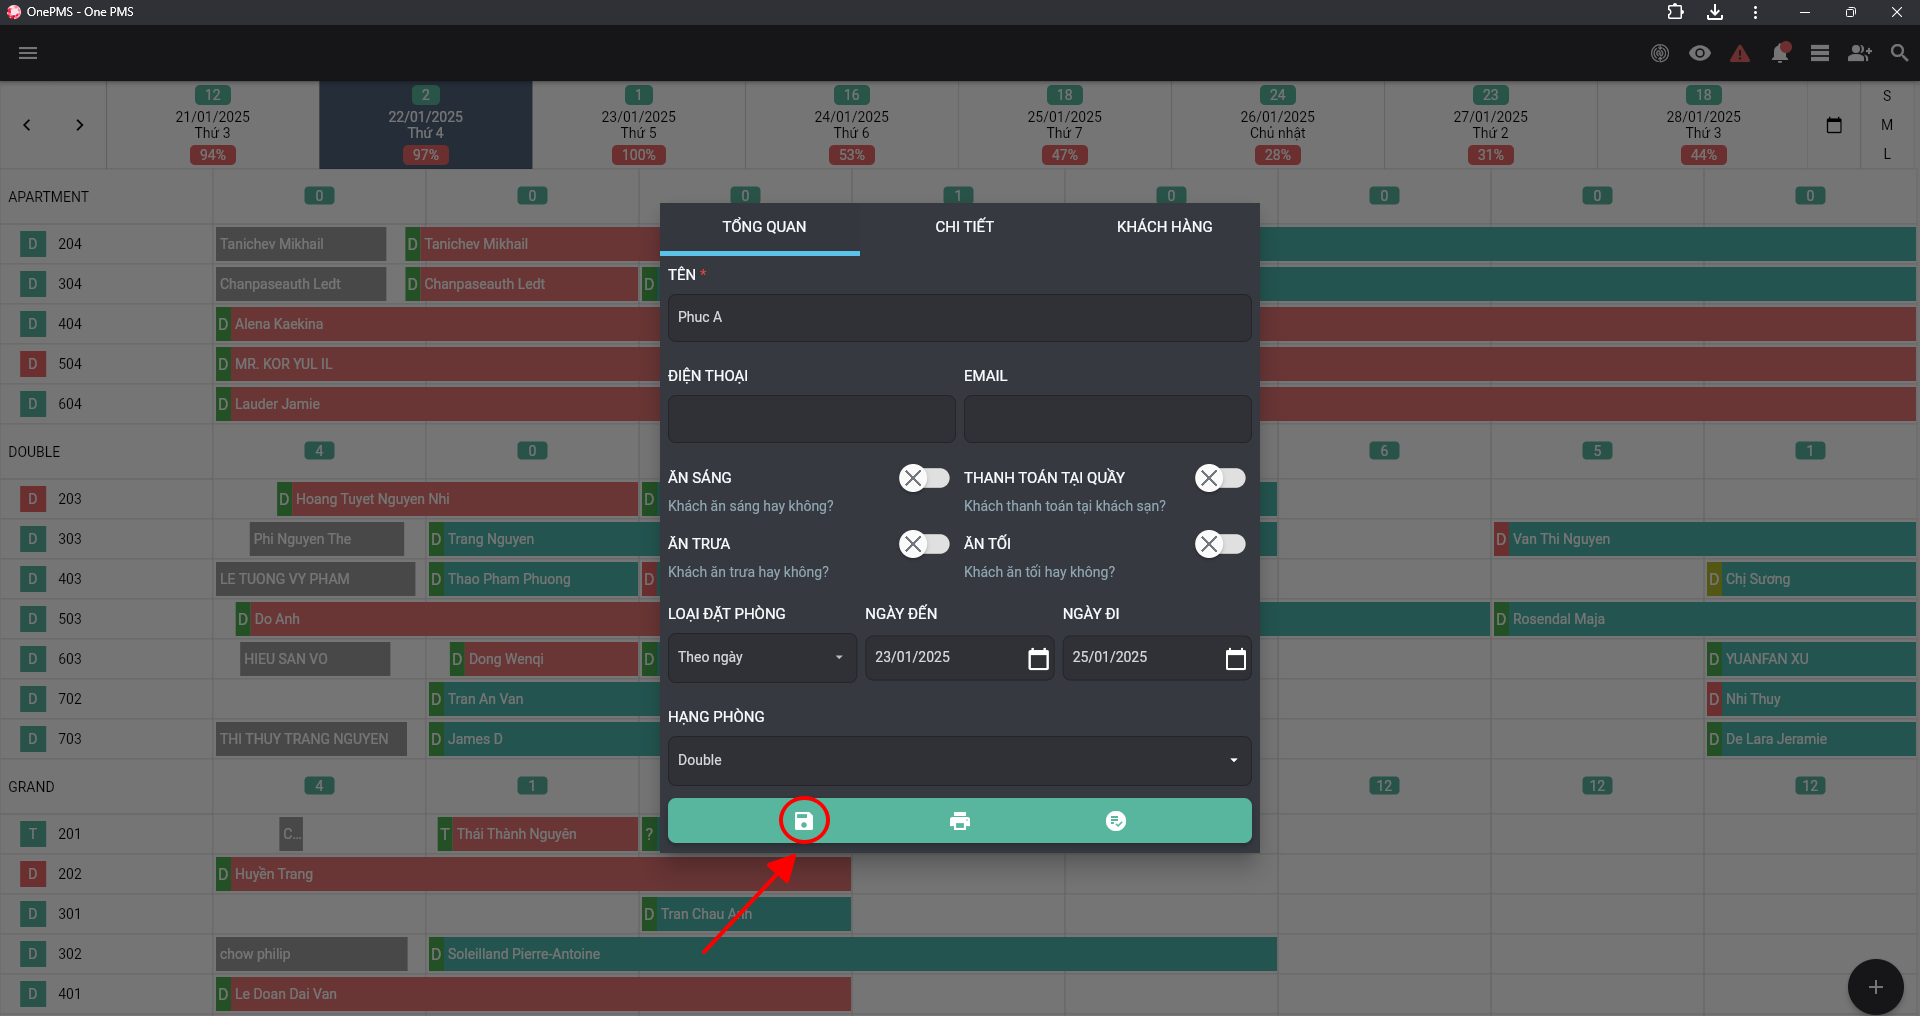
Task: Toggle the eye visibility icon in top bar
Action: [x=1700, y=53]
